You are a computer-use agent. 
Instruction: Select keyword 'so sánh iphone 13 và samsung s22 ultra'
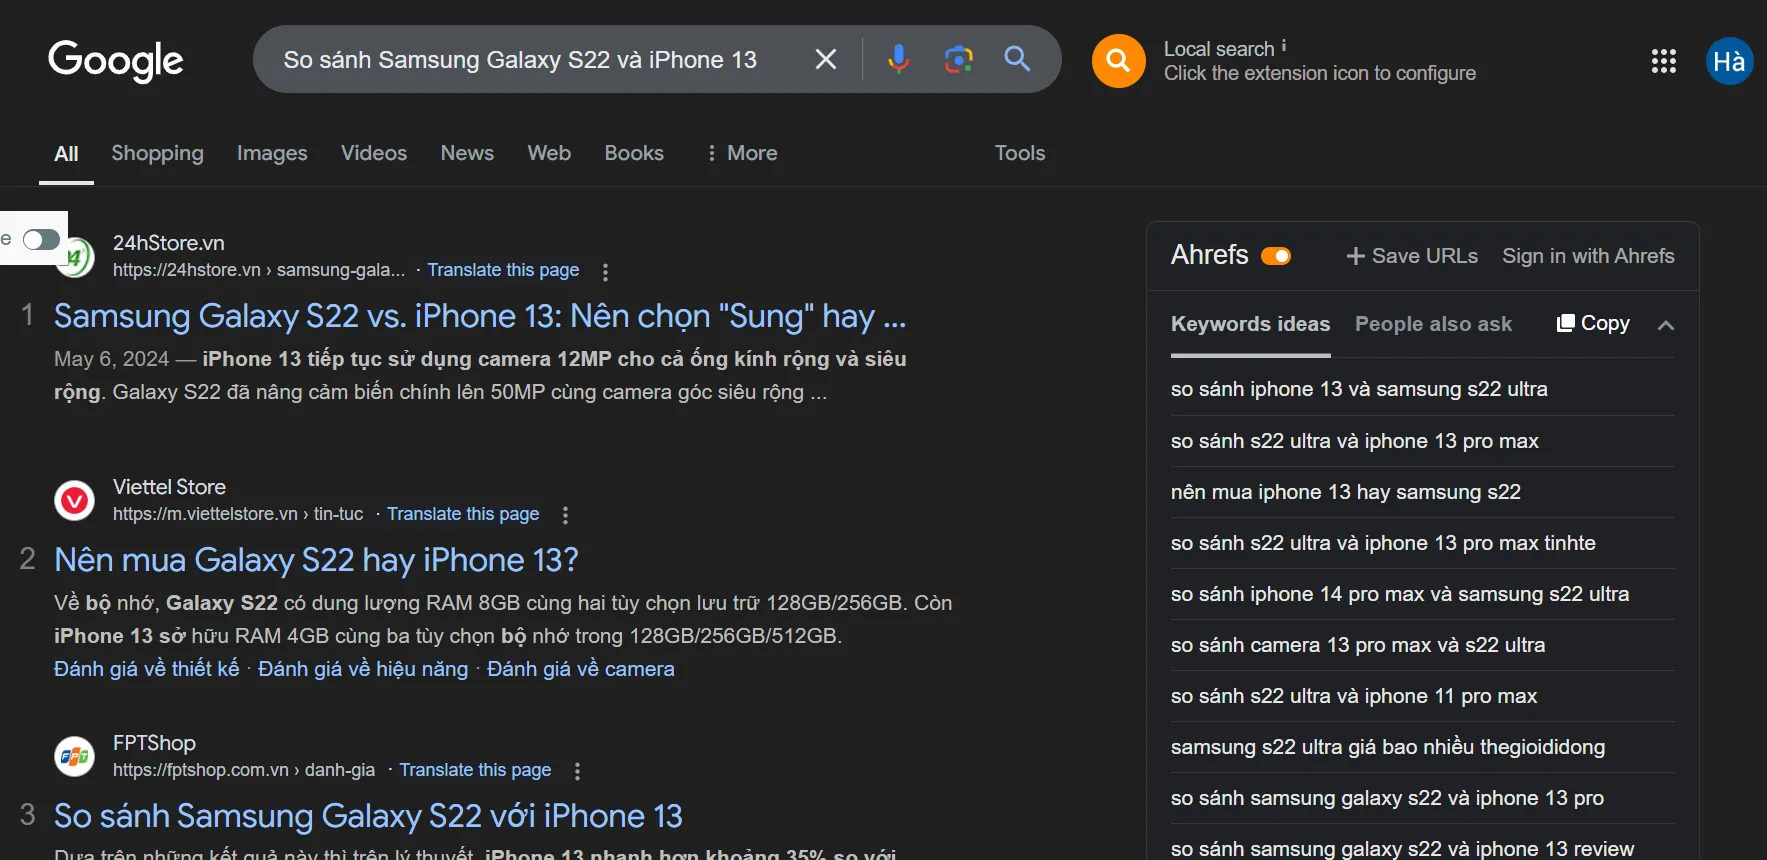(x=1359, y=389)
